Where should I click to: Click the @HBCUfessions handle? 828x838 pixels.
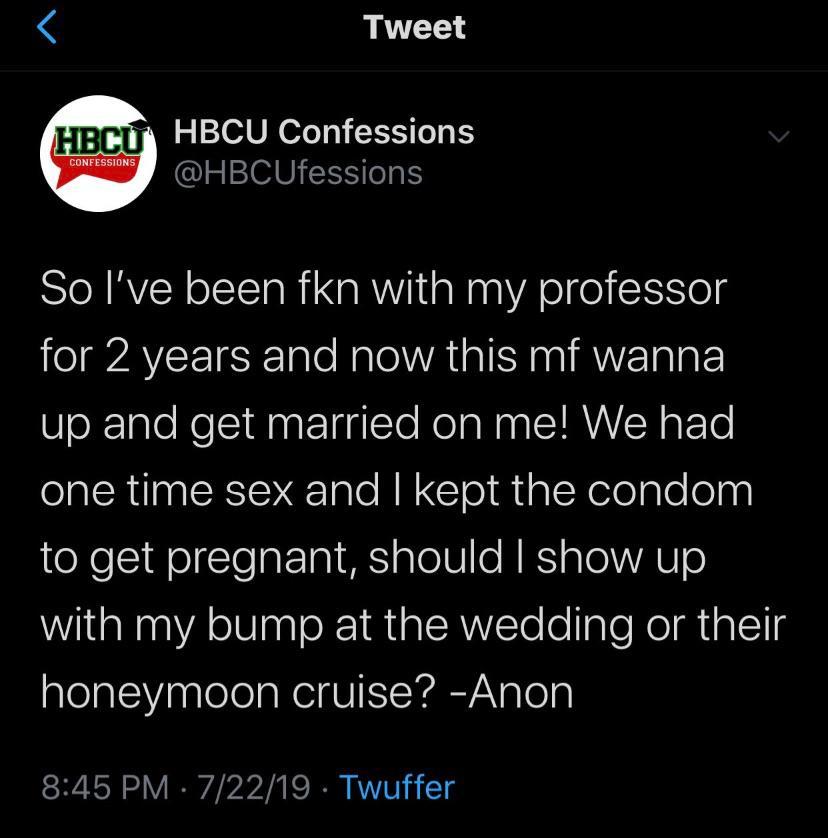click(x=298, y=172)
